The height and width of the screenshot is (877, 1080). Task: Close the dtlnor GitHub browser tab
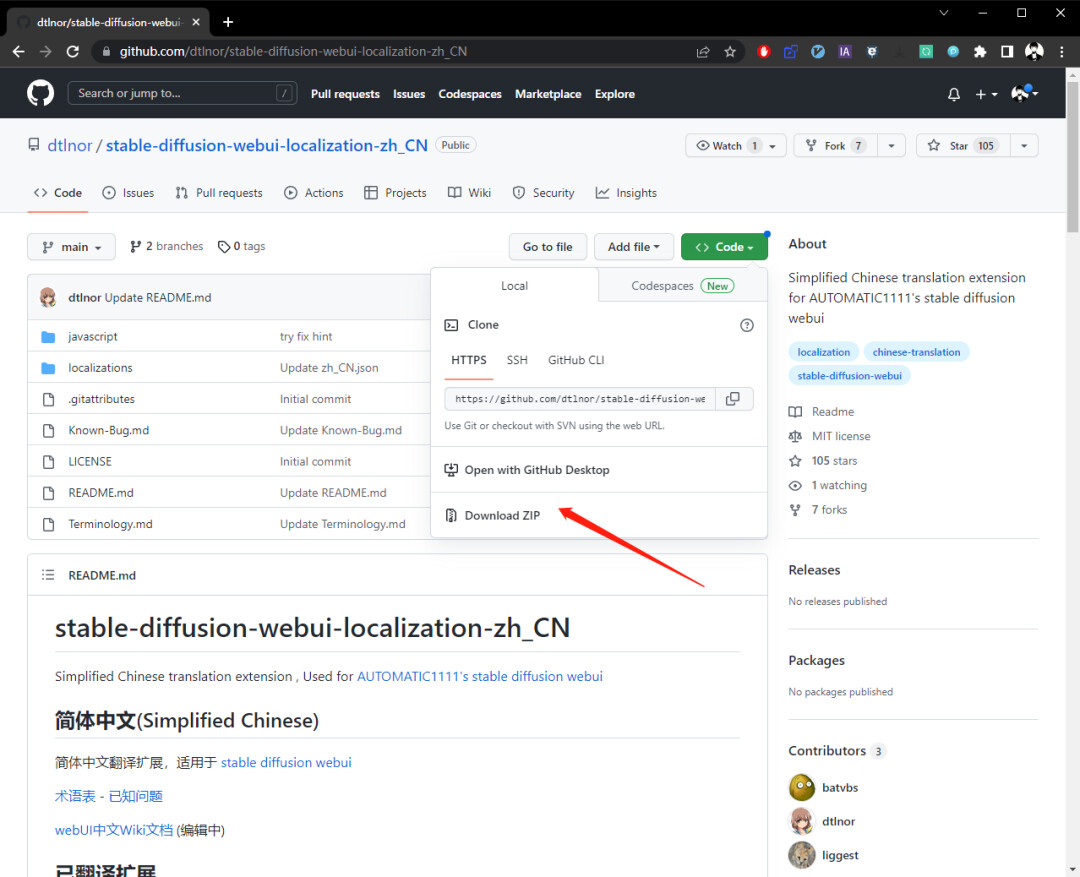click(196, 22)
